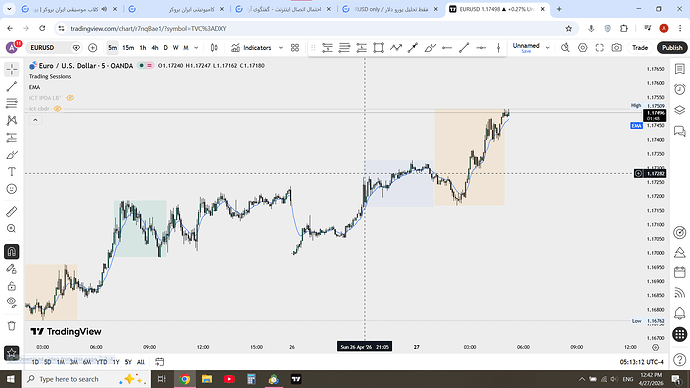Switch to the weekly W timeframe
This screenshot has width=690, height=388.
coord(176,48)
